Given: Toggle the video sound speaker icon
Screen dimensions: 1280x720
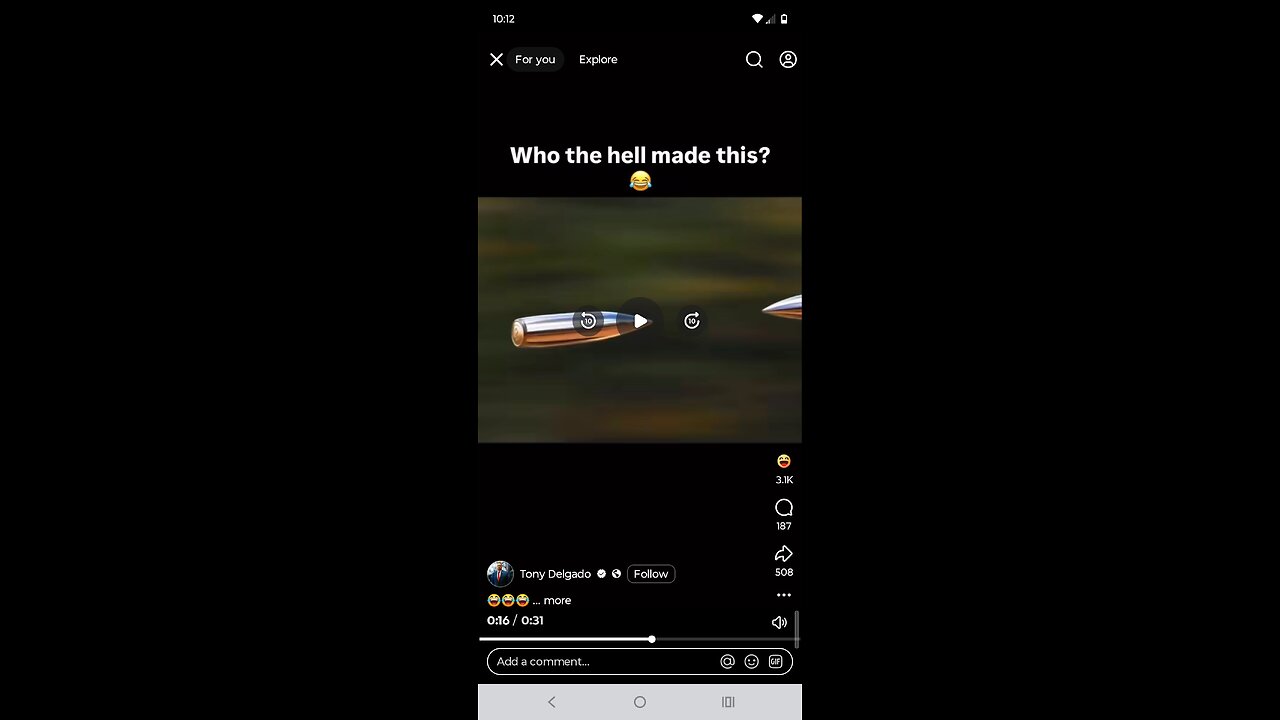Looking at the screenshot, I should (x=780, y=622).
